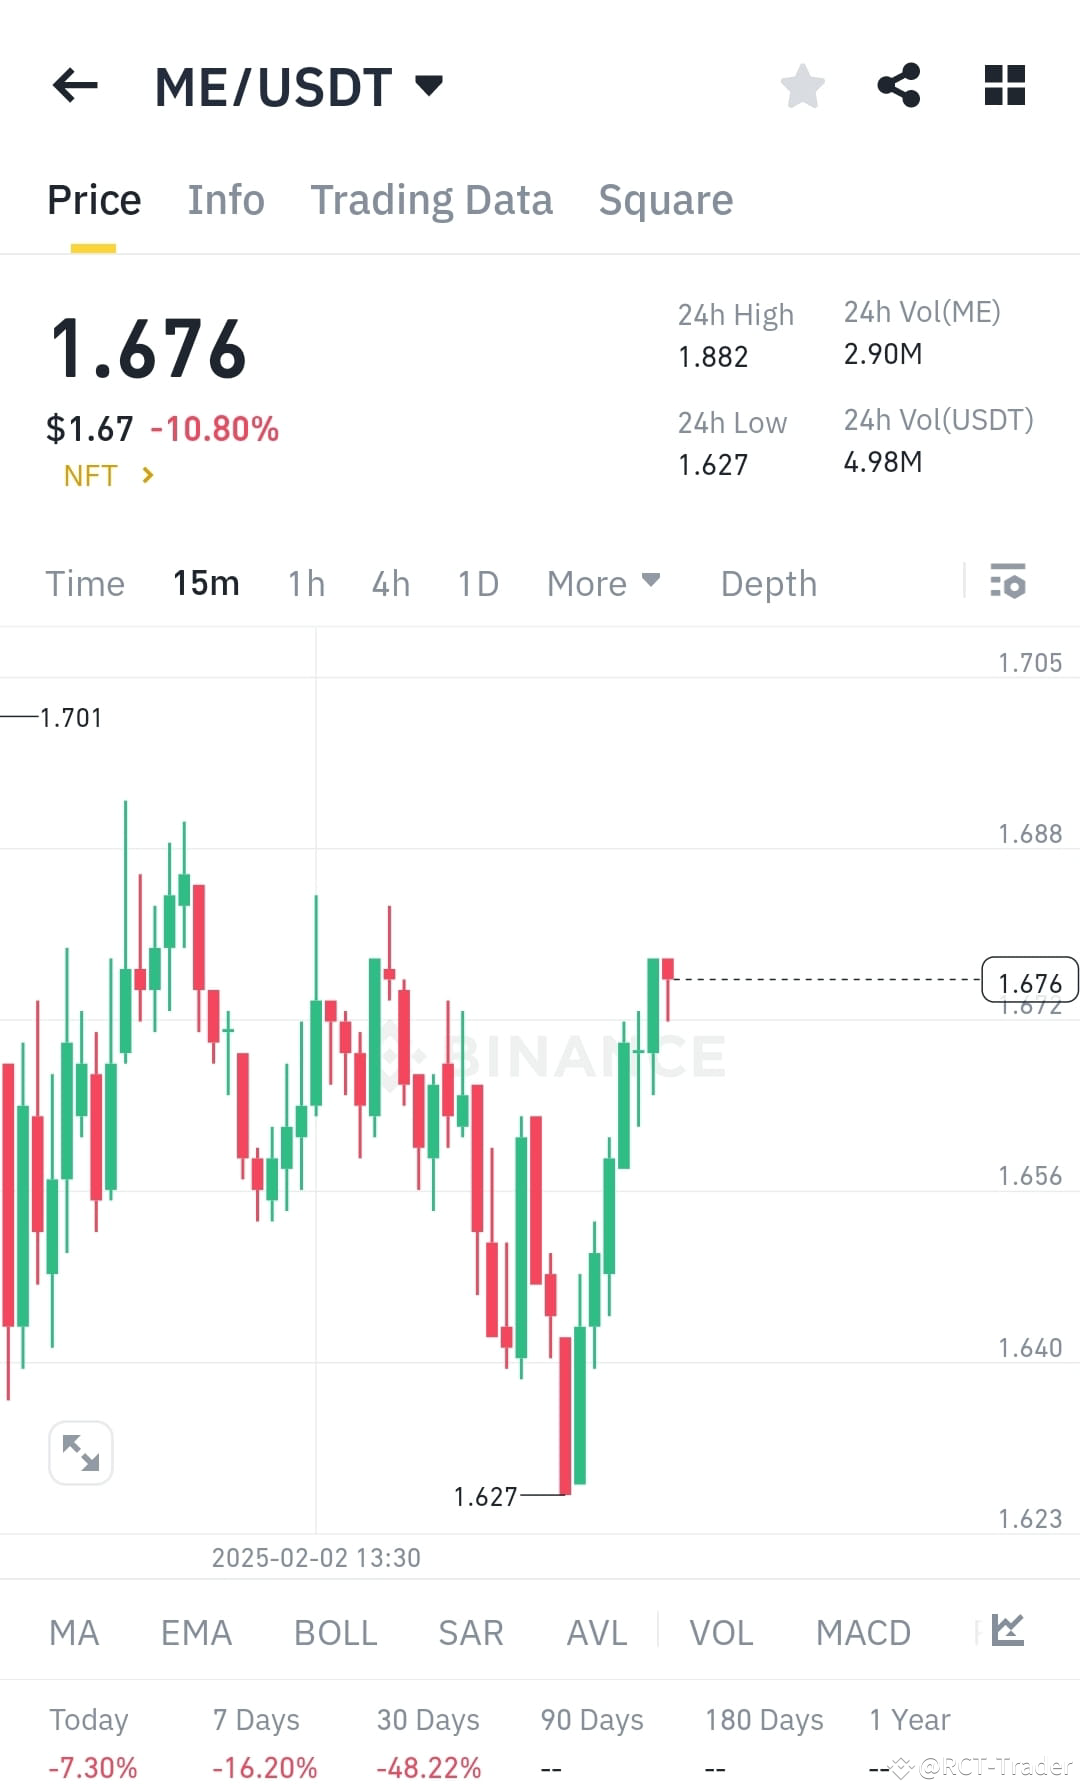Switch to the Trading Data tab
The image size is (1080, 1789).
[432, 199]
